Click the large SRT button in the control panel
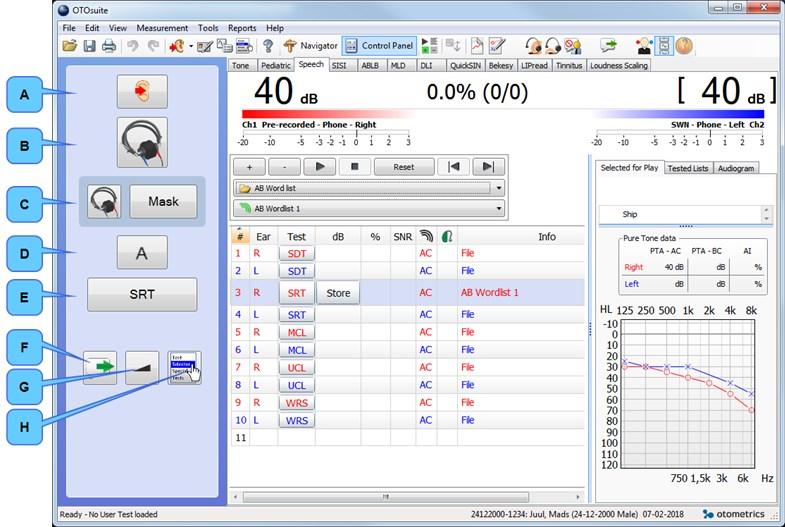The height and width of the screenshot is (527, 785). tap(142, 294)
